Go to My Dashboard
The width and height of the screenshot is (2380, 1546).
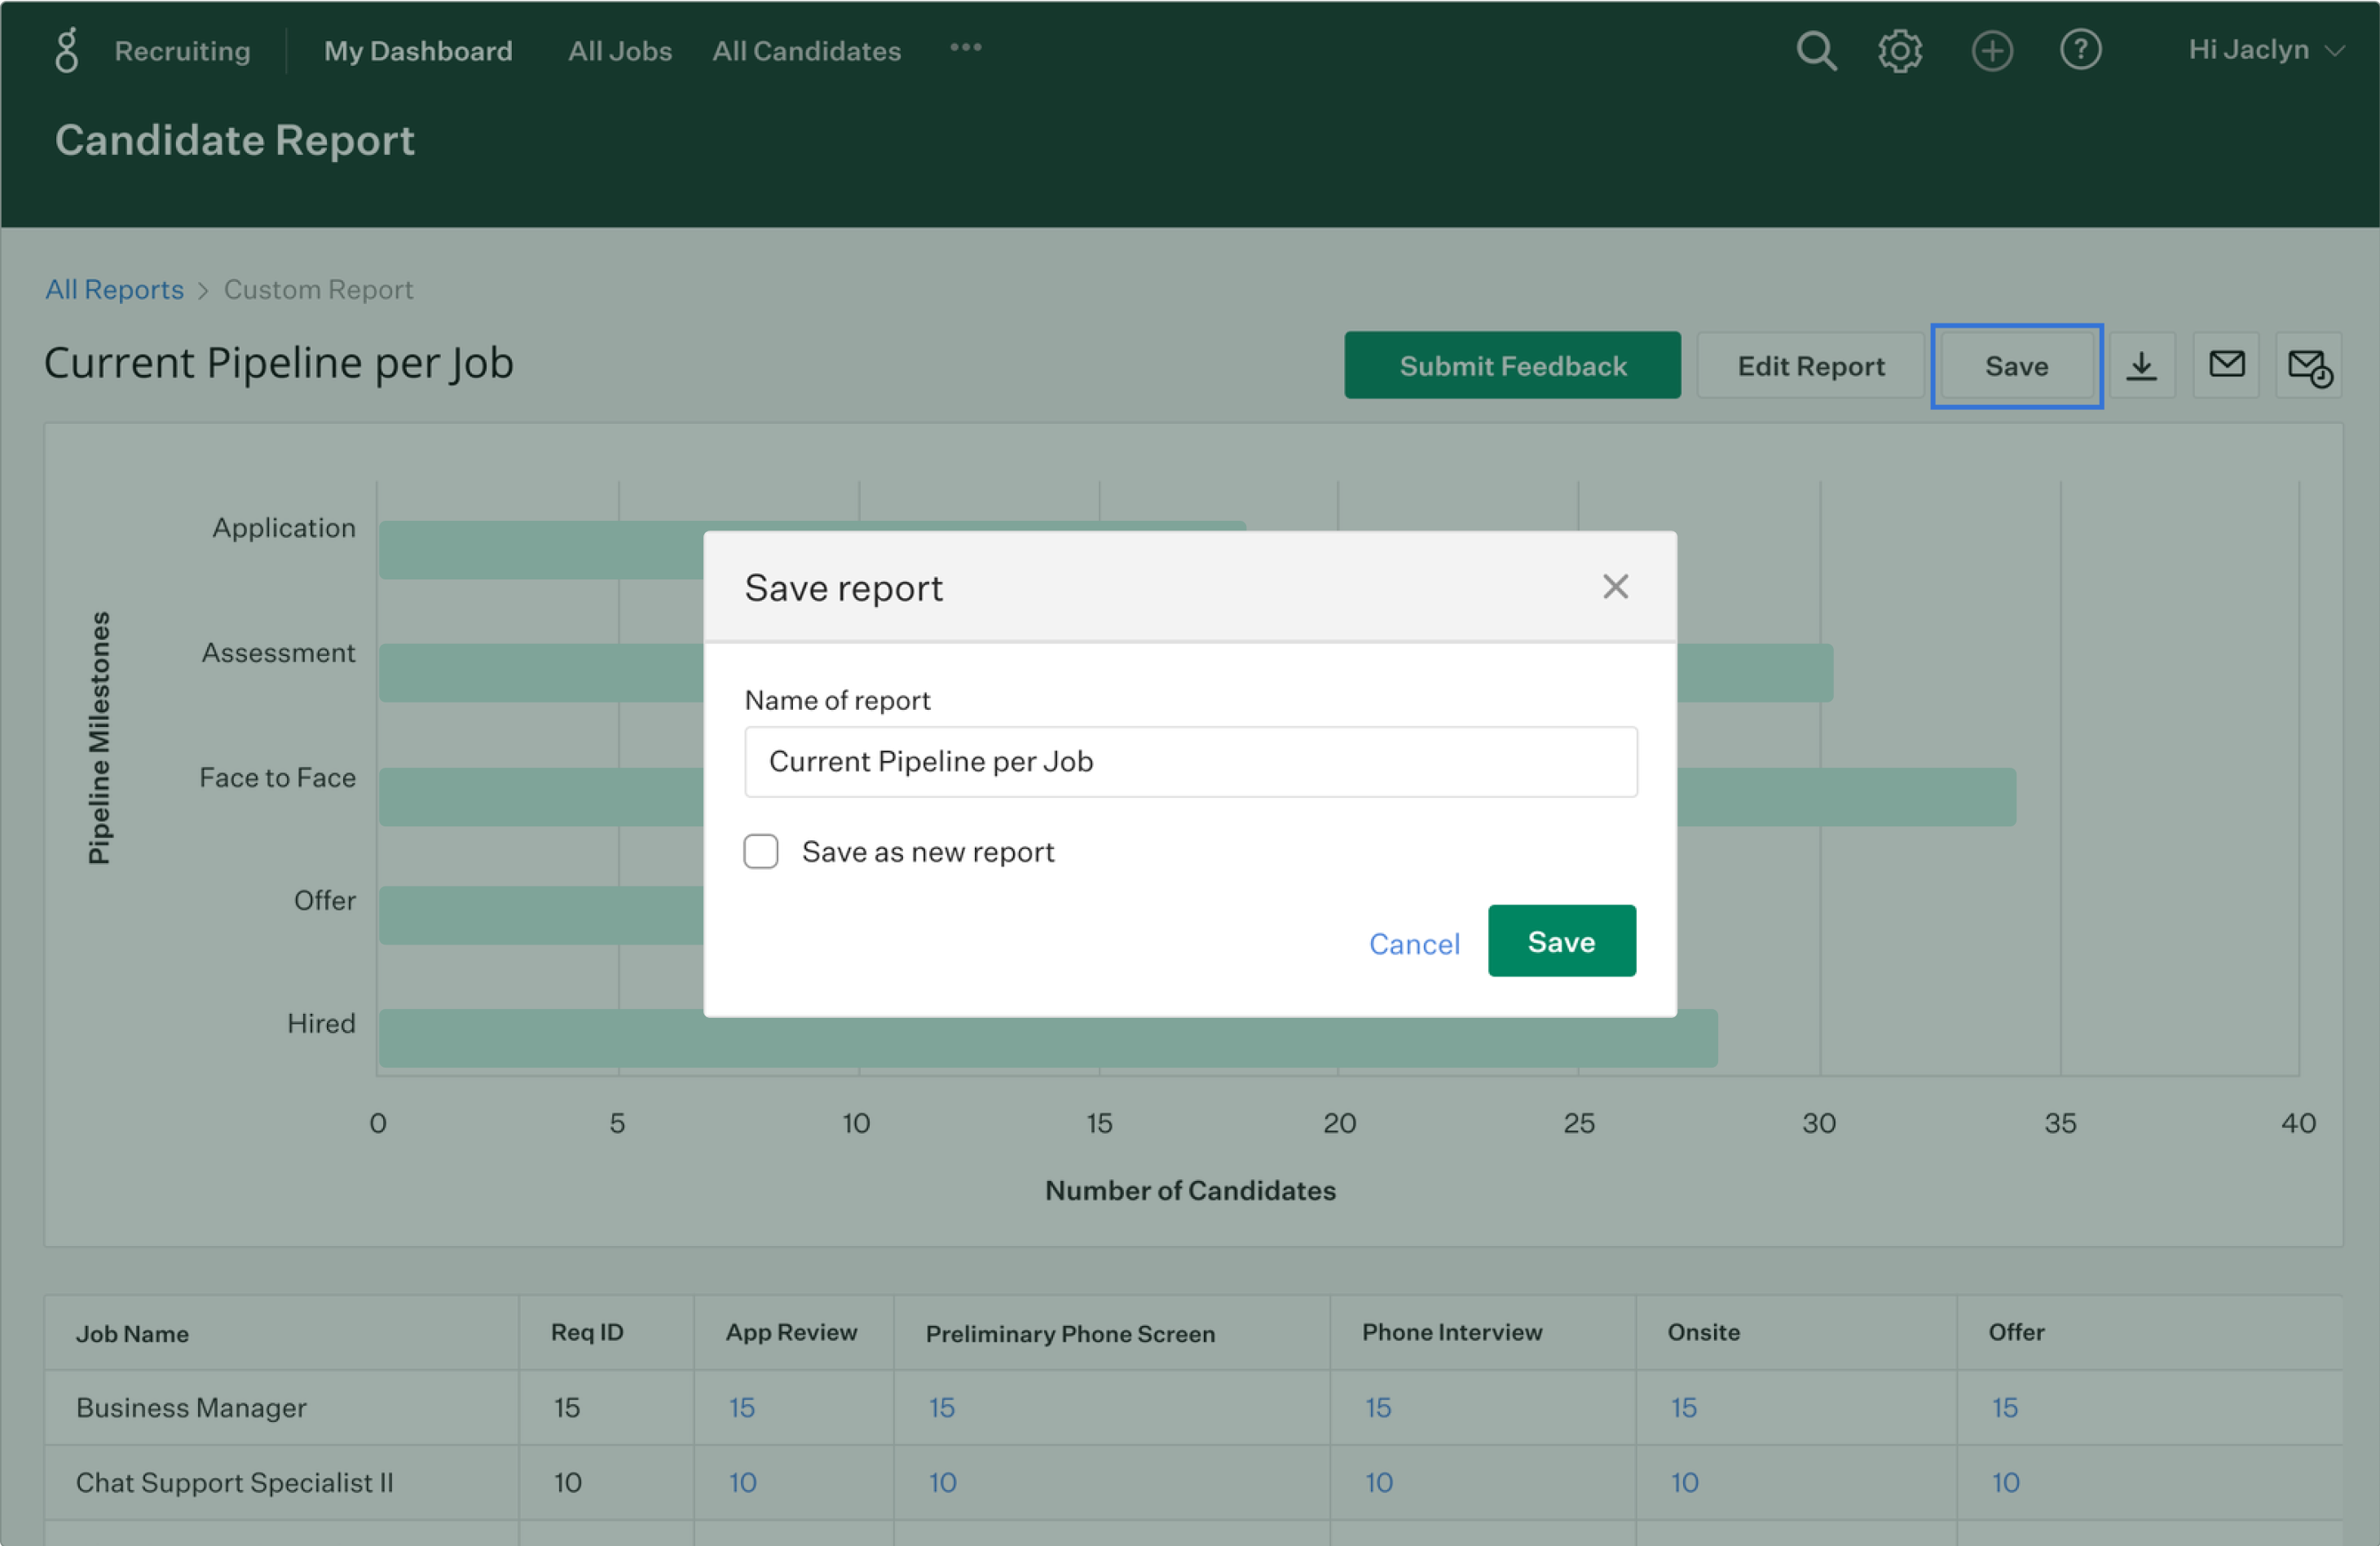coord(418,51)
